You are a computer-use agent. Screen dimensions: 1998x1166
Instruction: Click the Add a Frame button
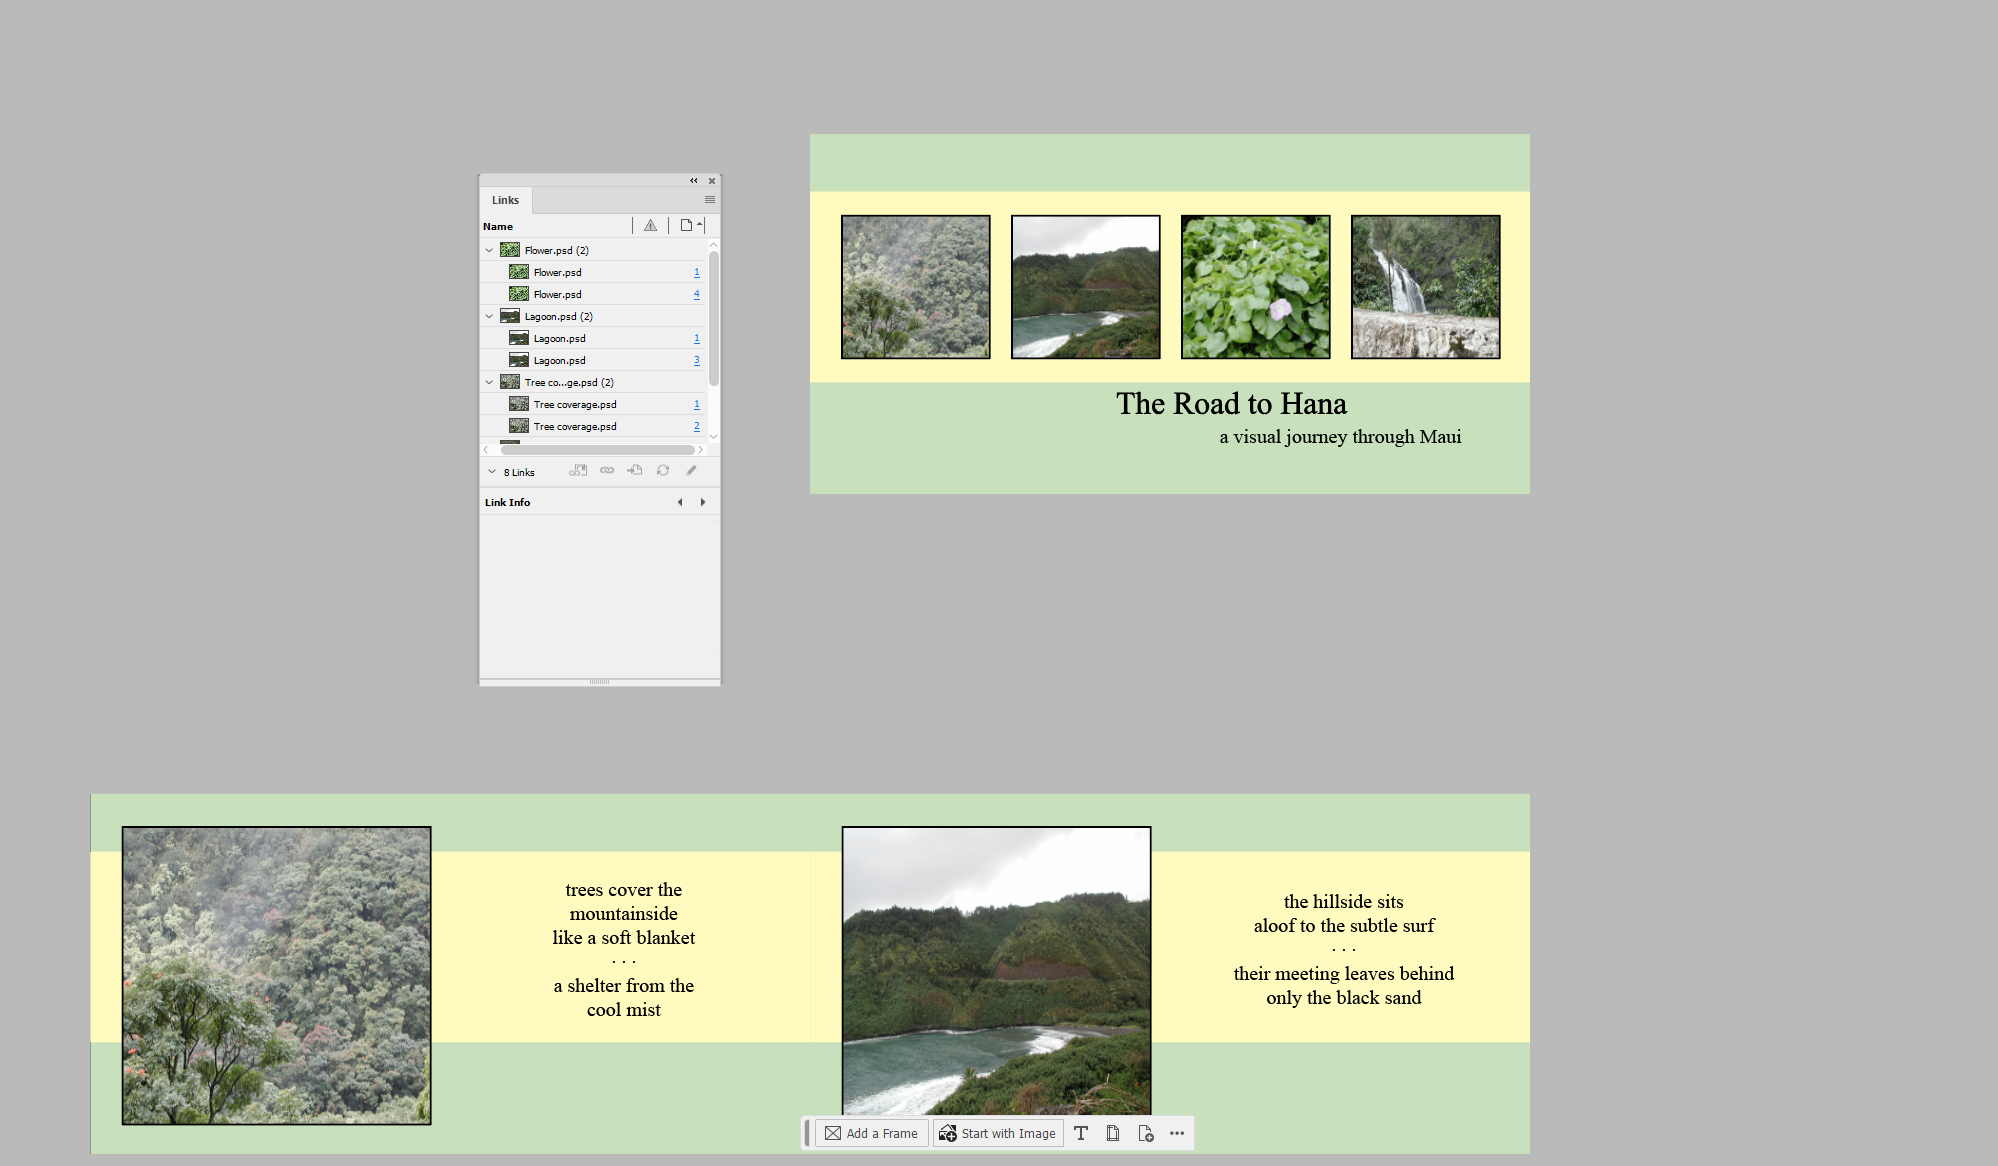(872, 1133)
